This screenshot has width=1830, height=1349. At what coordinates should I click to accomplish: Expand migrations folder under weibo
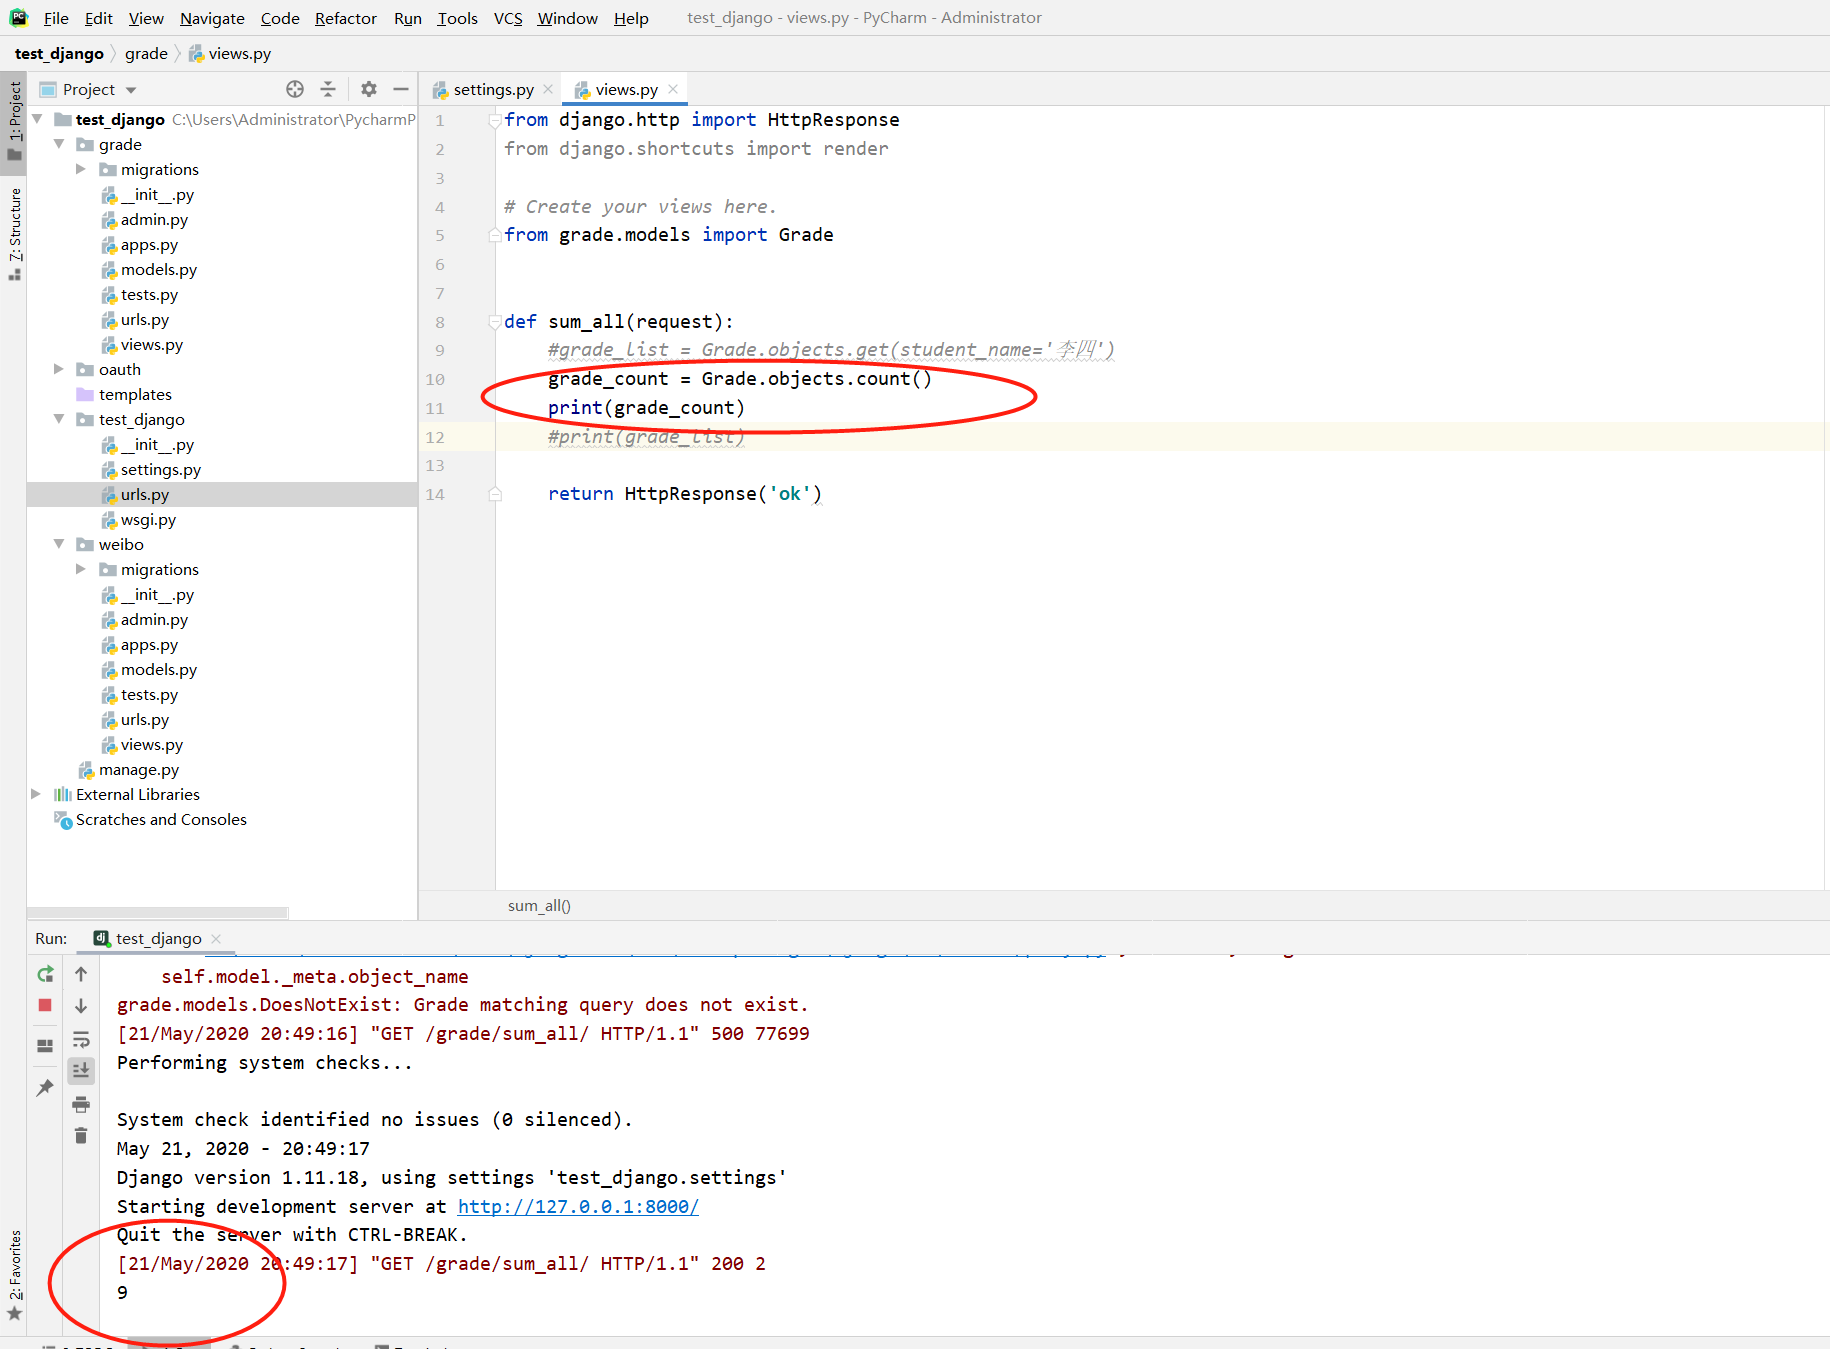[81, 569]
